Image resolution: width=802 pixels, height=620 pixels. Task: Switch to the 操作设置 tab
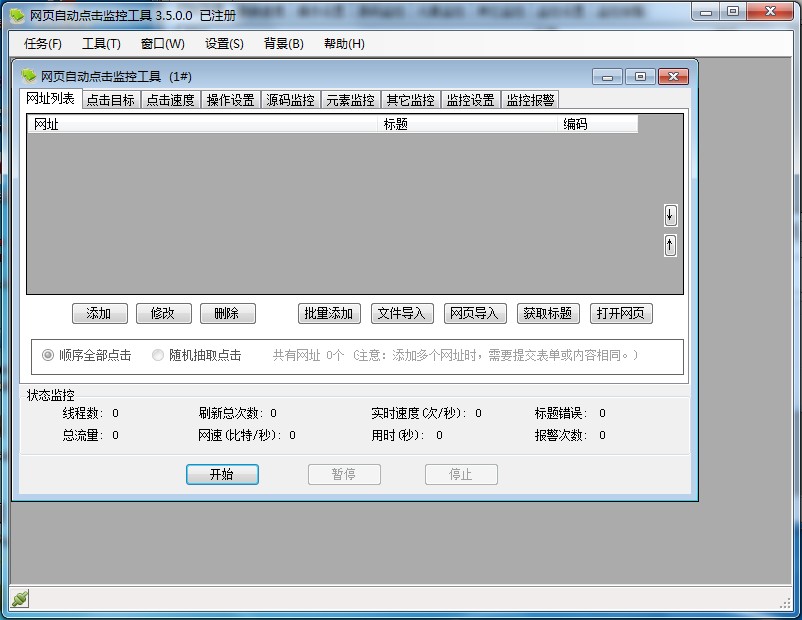[231, 100]
